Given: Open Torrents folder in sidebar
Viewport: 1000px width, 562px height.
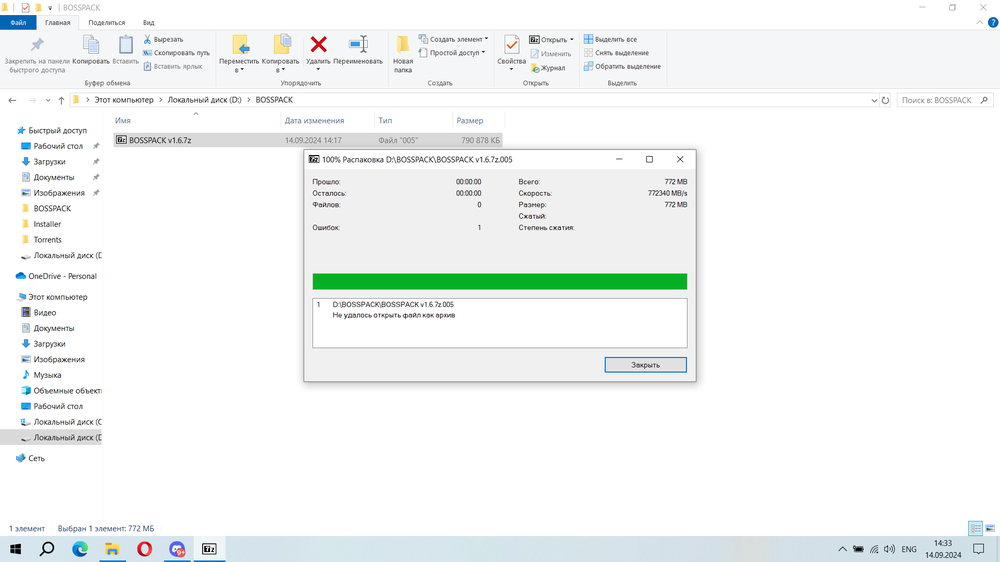Looking at the screenshot, I should tap(47, 240).
